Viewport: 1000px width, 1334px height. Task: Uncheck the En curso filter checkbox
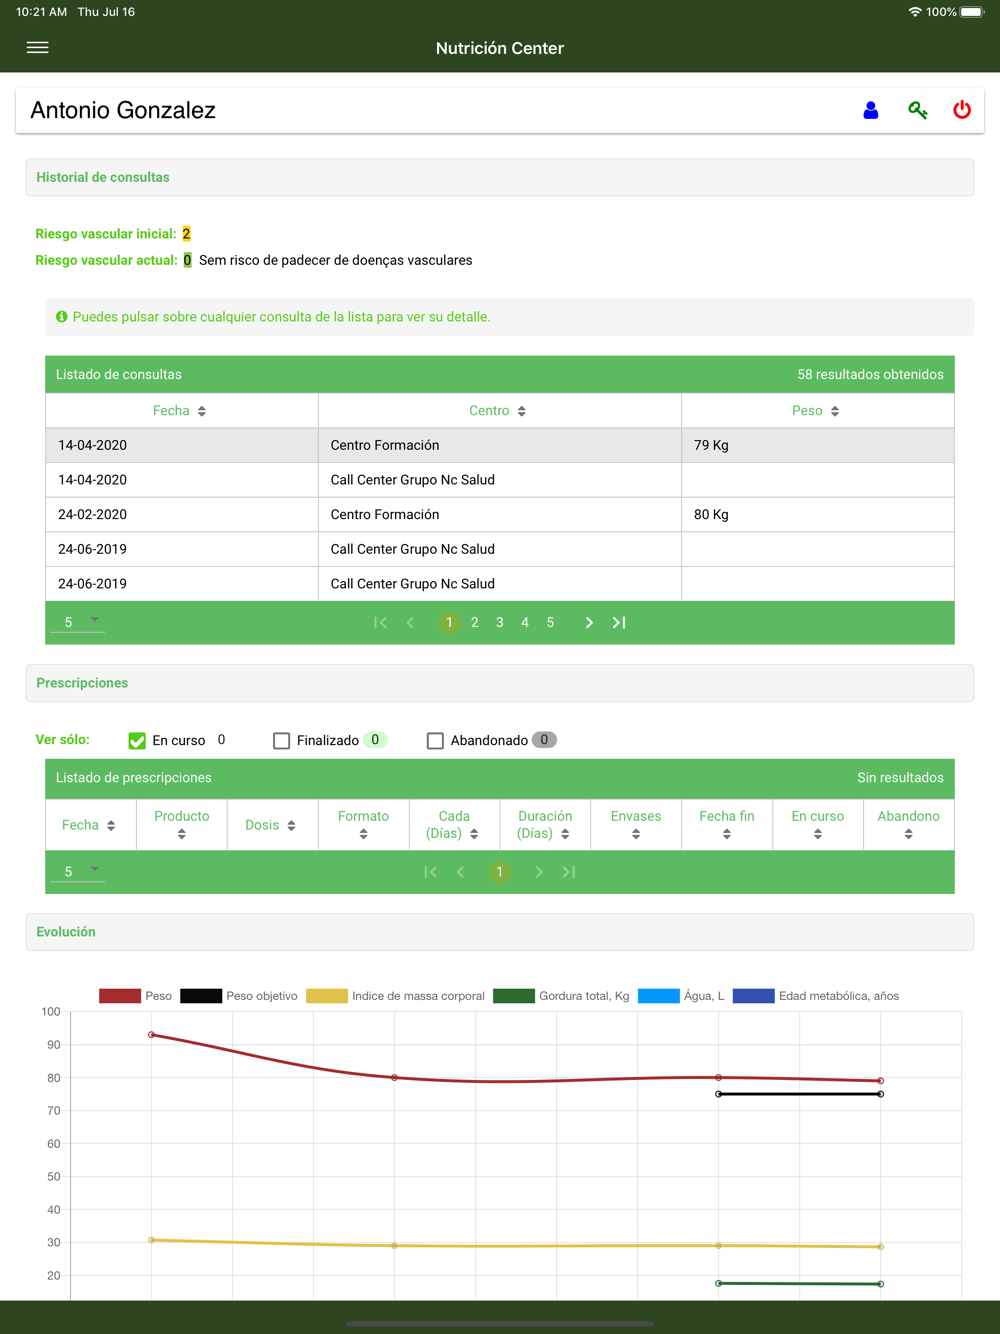click(137, 741)
